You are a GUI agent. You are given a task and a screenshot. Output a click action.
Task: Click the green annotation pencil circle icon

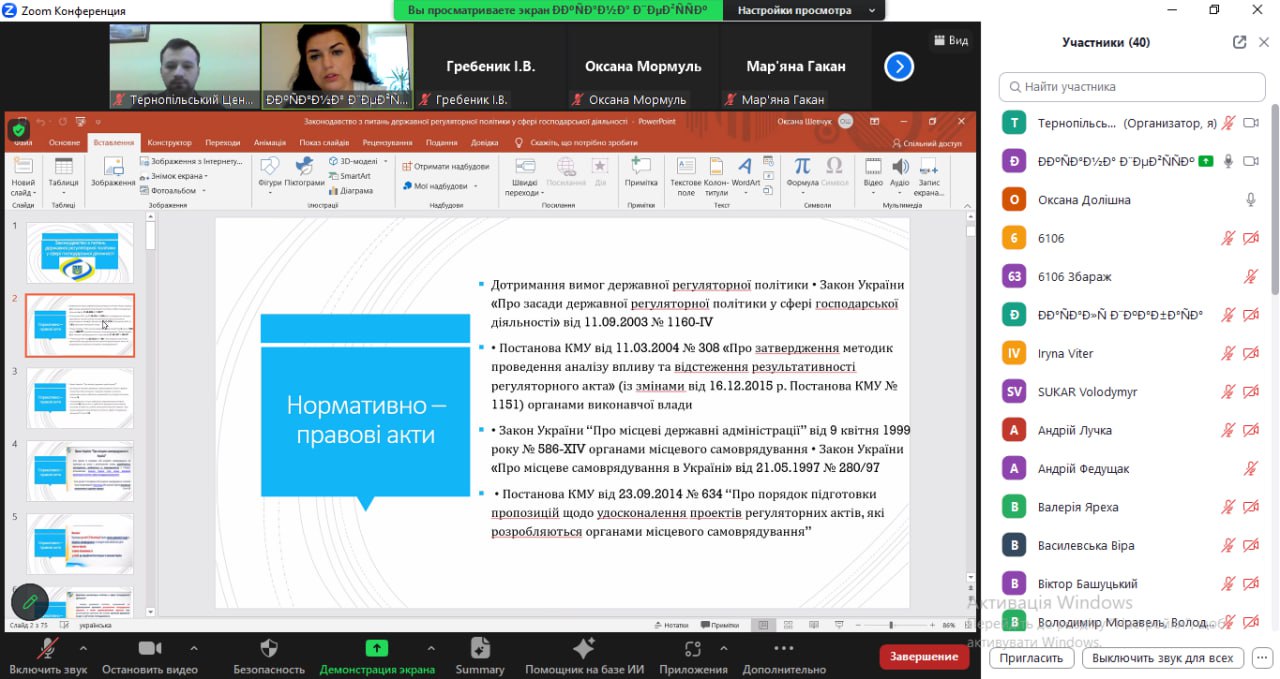click(x=31, y=602)
